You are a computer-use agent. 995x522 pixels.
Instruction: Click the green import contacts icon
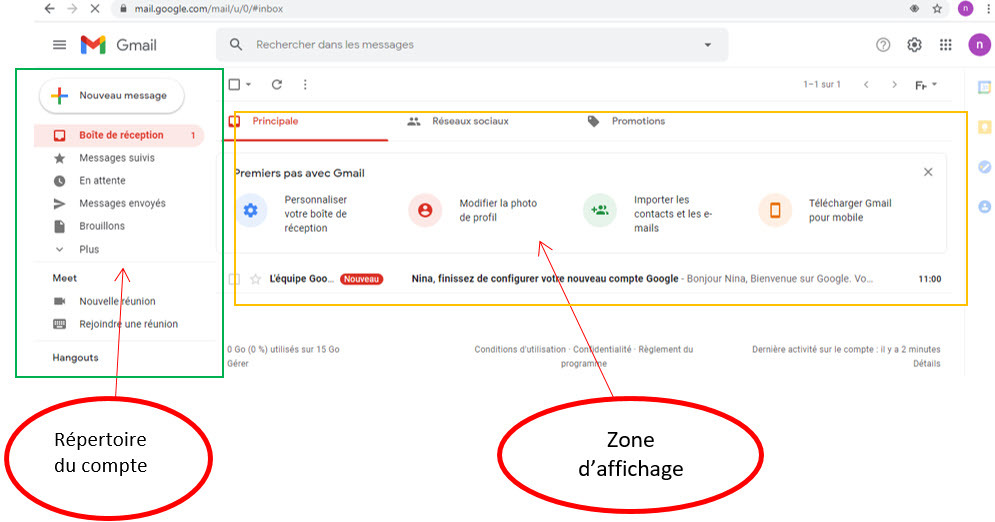[x=600, y=210]
